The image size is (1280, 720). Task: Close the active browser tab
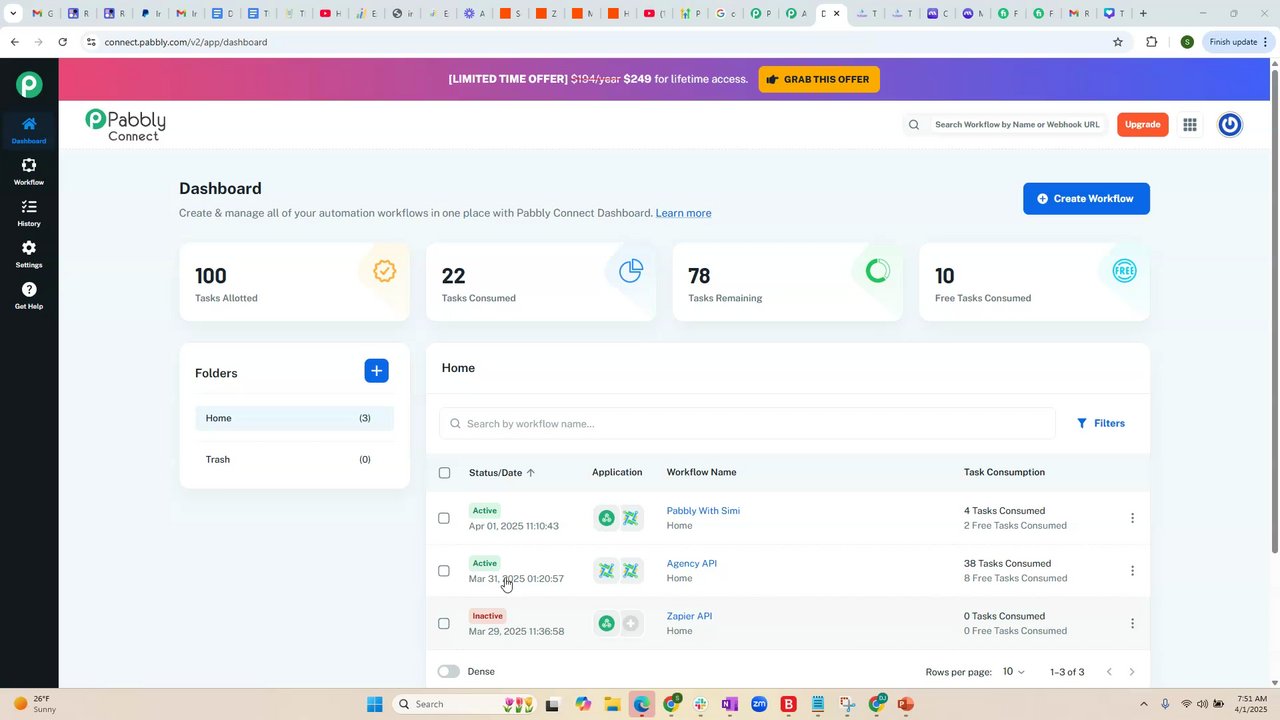pos(837,14)
